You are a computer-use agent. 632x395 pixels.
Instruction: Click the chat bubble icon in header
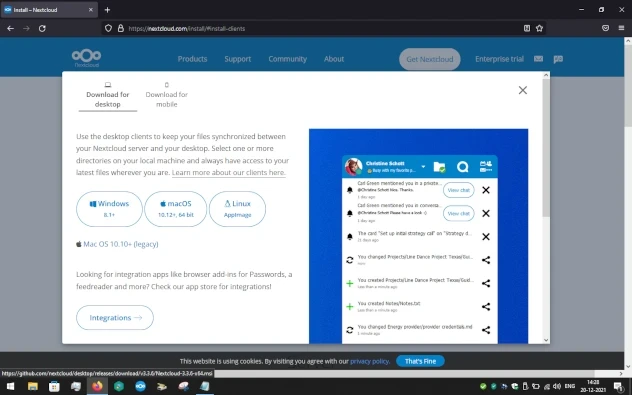point(558,59)
